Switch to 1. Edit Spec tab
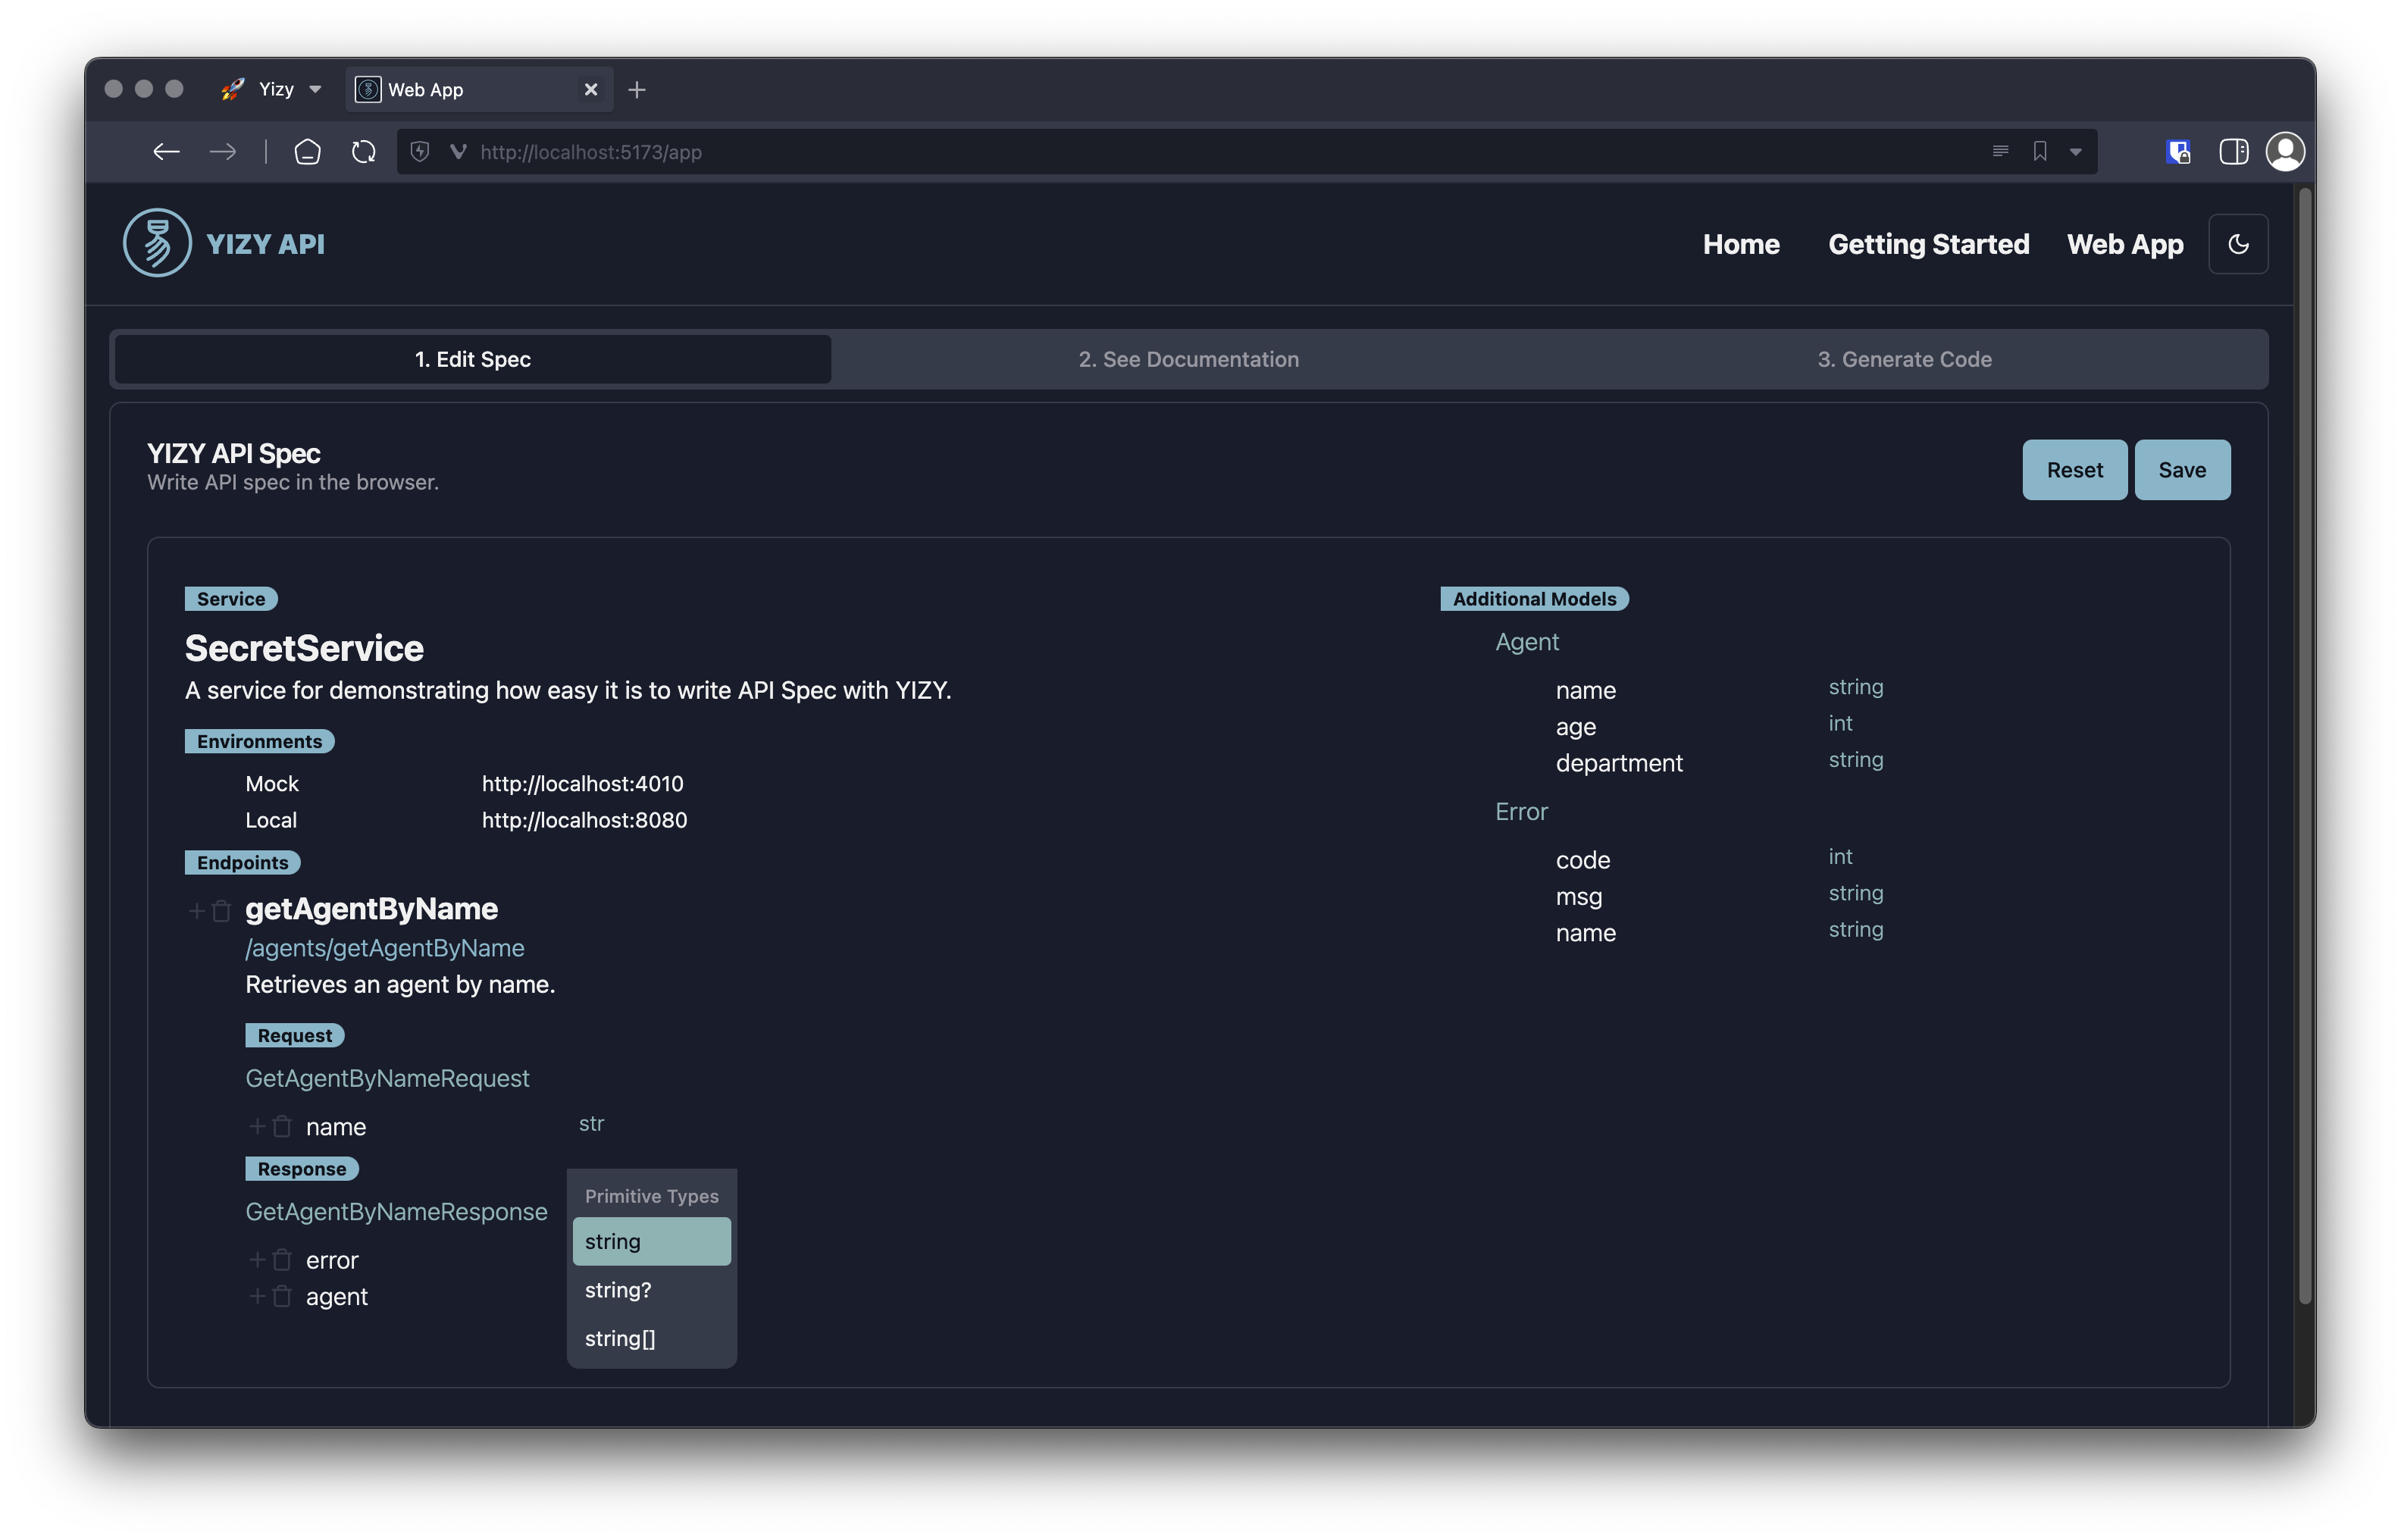The image size is (2401, 1540). (x=473, y=359)
